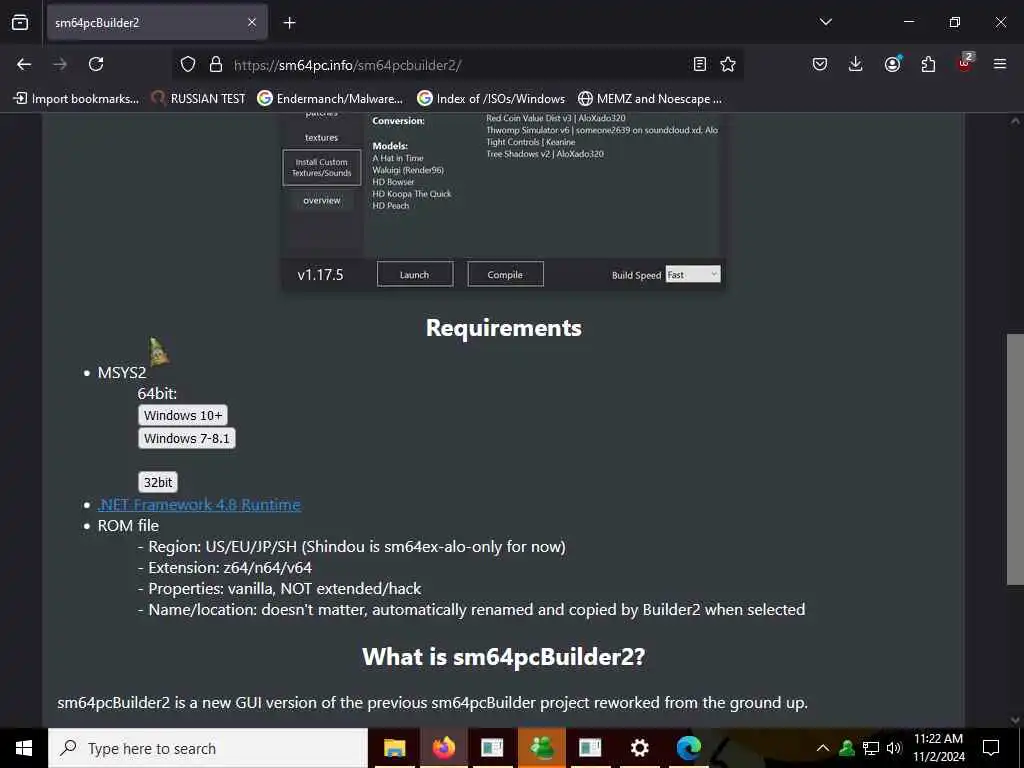Click the taskbar search box
Screen dimensions: 1024x768
point(208,748)
